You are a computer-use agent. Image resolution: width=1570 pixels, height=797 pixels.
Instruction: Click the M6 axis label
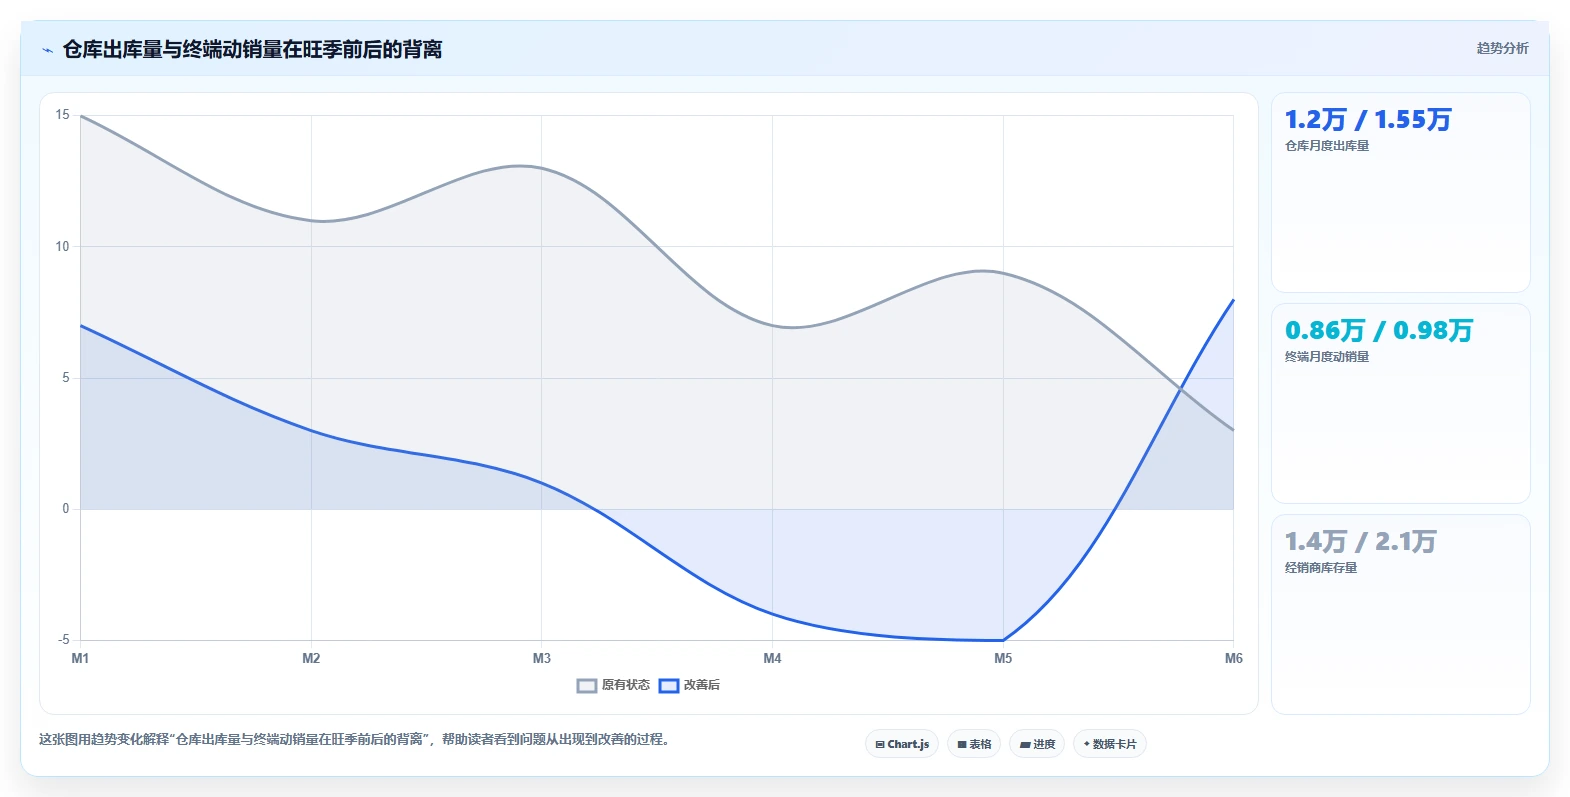[x=1234, y=658]
